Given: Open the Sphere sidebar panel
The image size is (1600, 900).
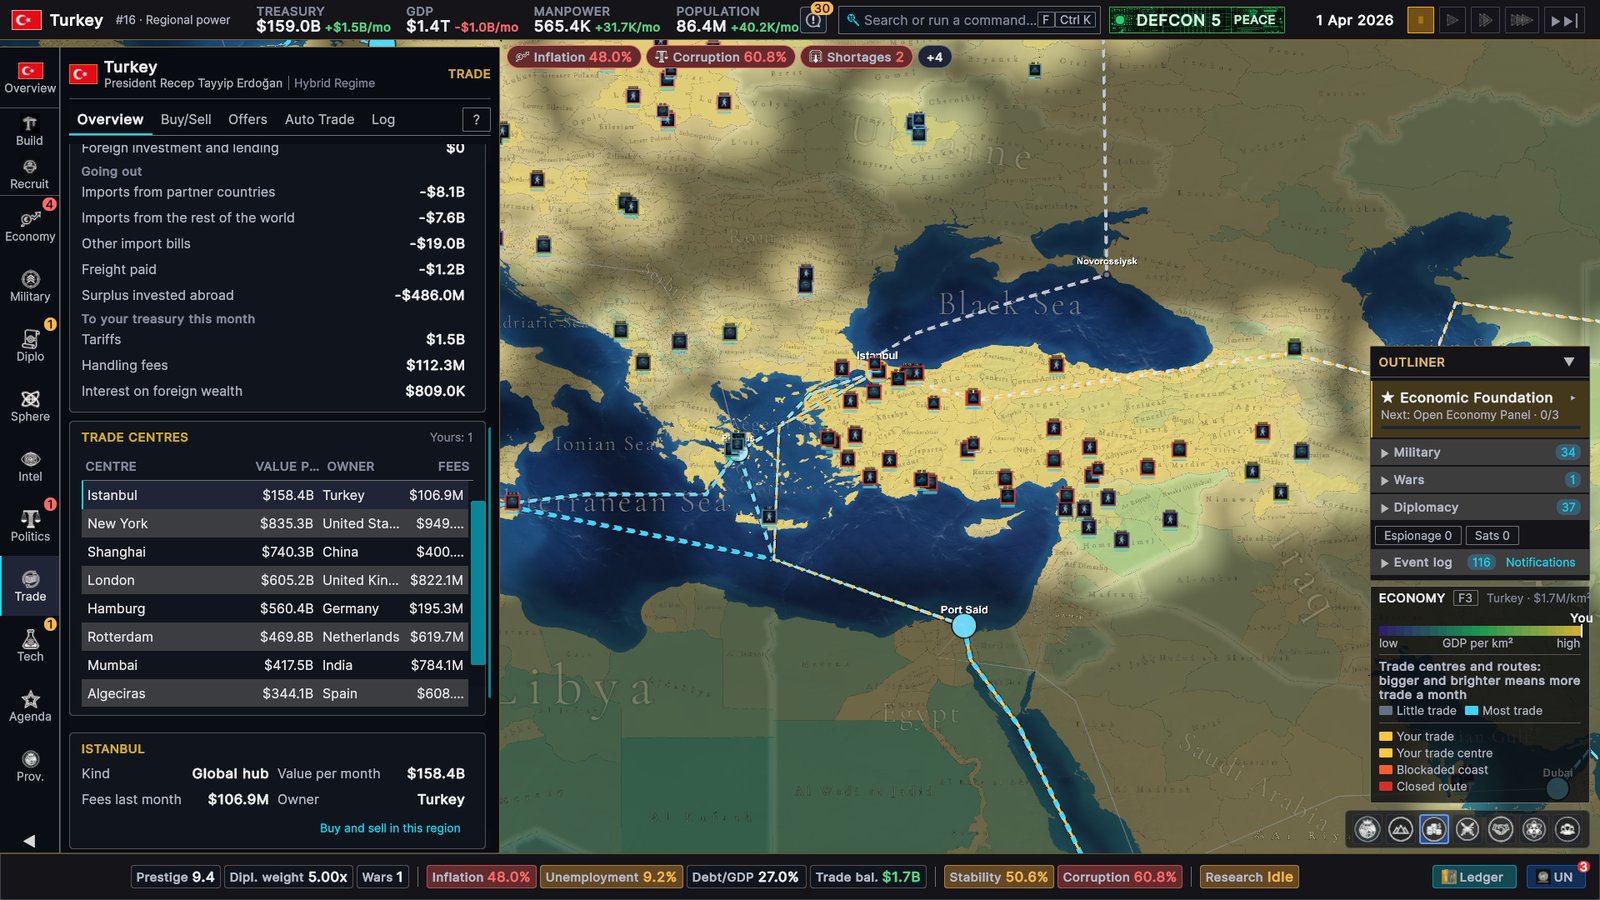Looking at the screenshot, I should coord(30,406).
